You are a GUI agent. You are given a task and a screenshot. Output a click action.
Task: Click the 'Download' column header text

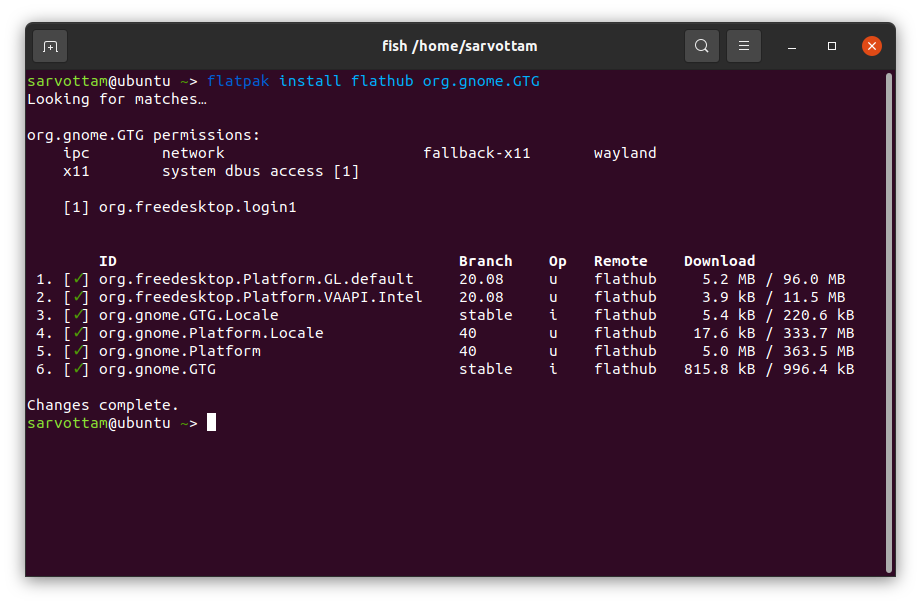[719, 261]
